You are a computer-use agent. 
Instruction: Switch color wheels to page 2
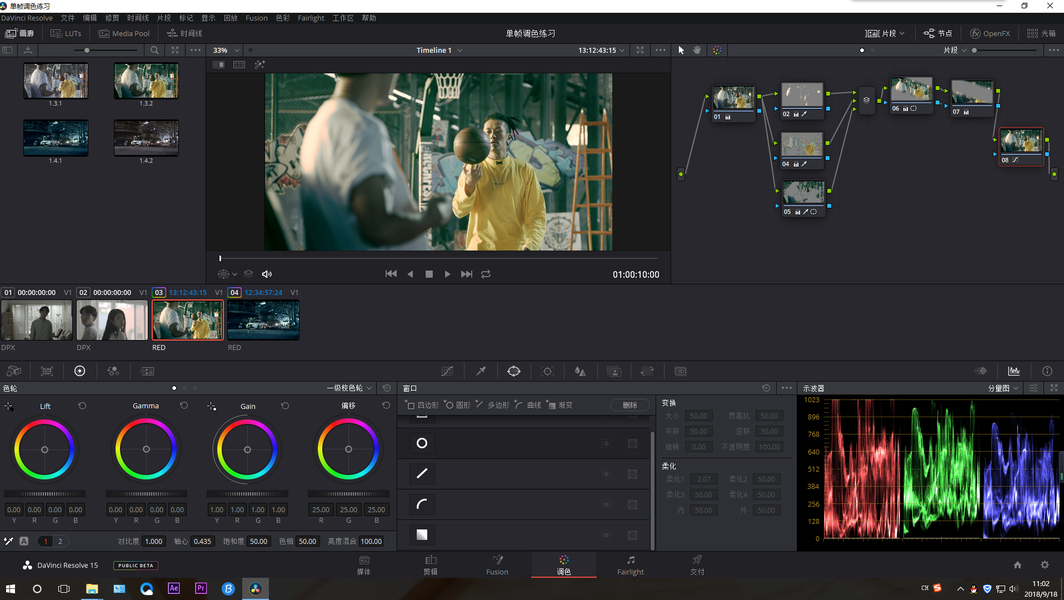point(60,542)
